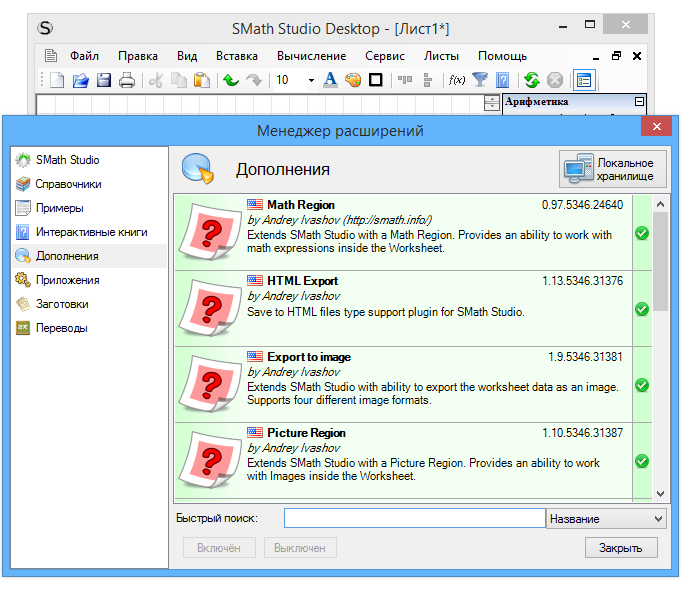Select Примеры in sidebar
697x596 pixels.
coord(89,208)
